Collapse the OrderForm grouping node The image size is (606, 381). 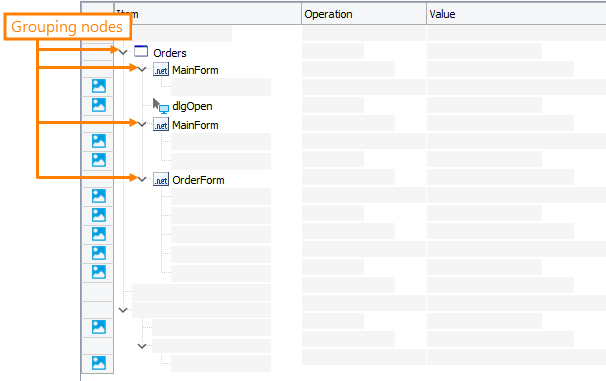[x=142, y=179]
